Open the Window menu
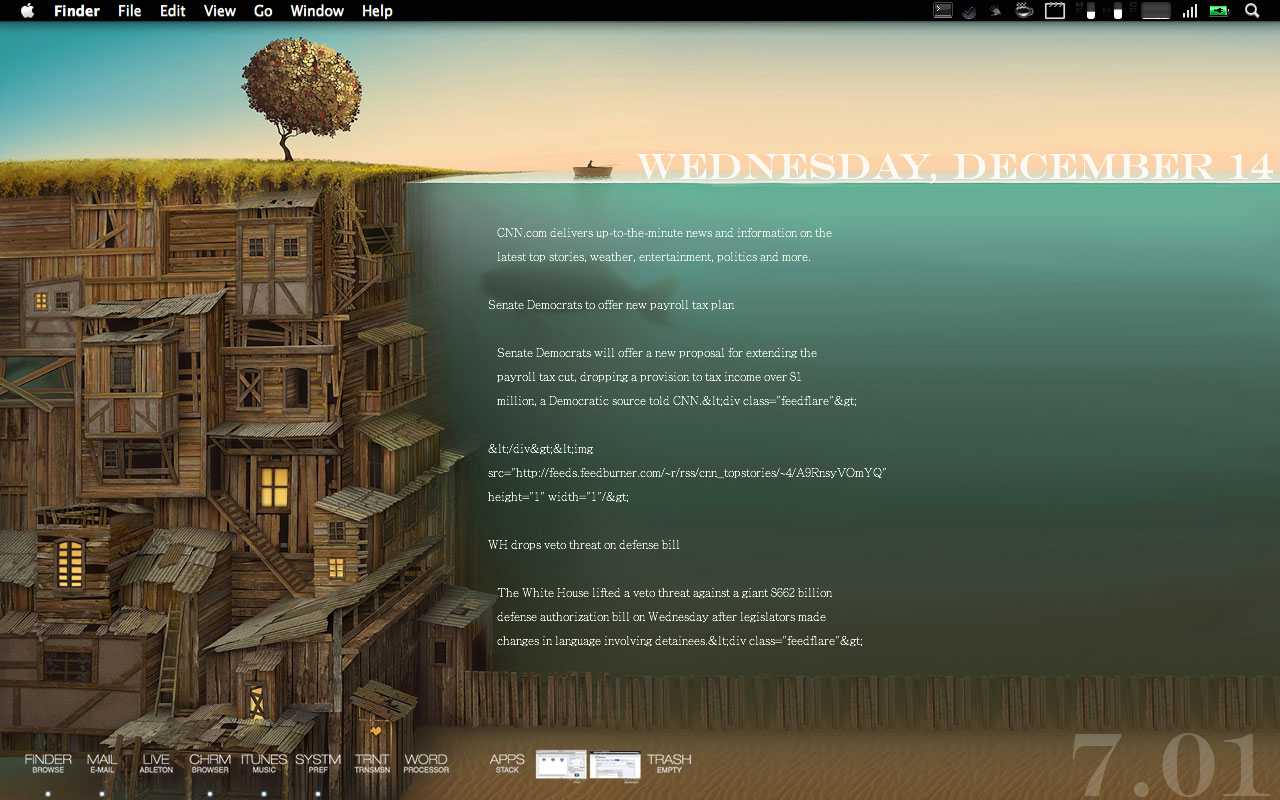Screen dimensions: 1280x800 317,11
